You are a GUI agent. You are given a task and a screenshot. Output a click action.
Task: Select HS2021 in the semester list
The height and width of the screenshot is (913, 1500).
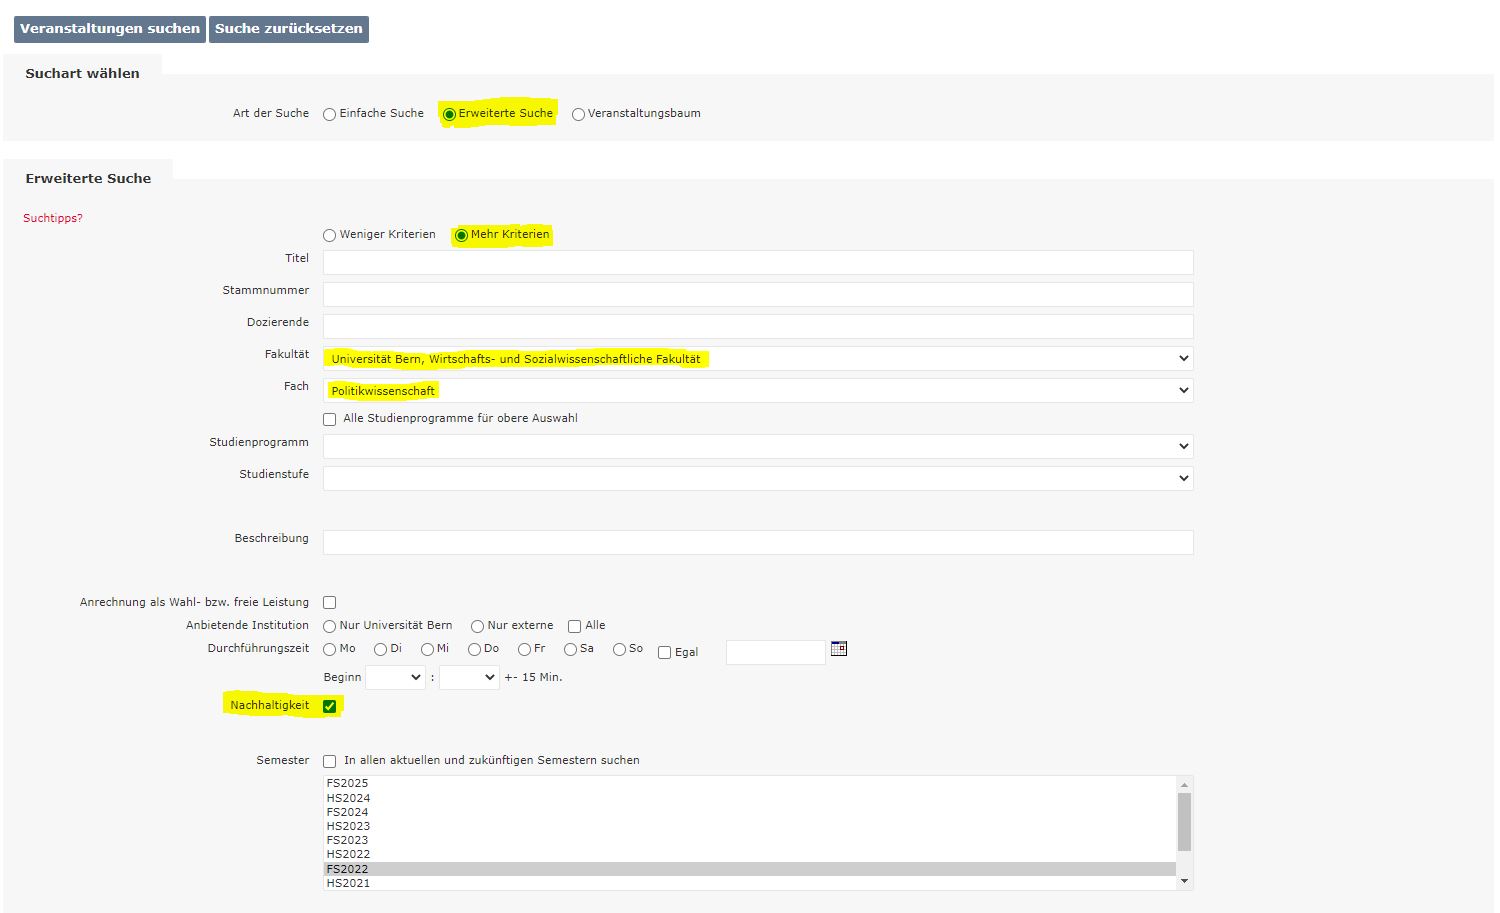tap(750, 883)
